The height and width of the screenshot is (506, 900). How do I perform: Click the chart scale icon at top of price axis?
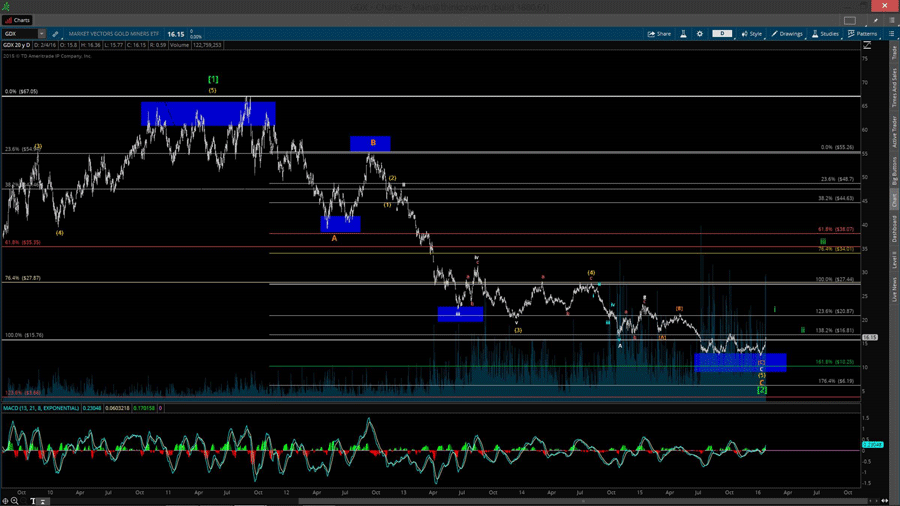click(x=868, y=46)
